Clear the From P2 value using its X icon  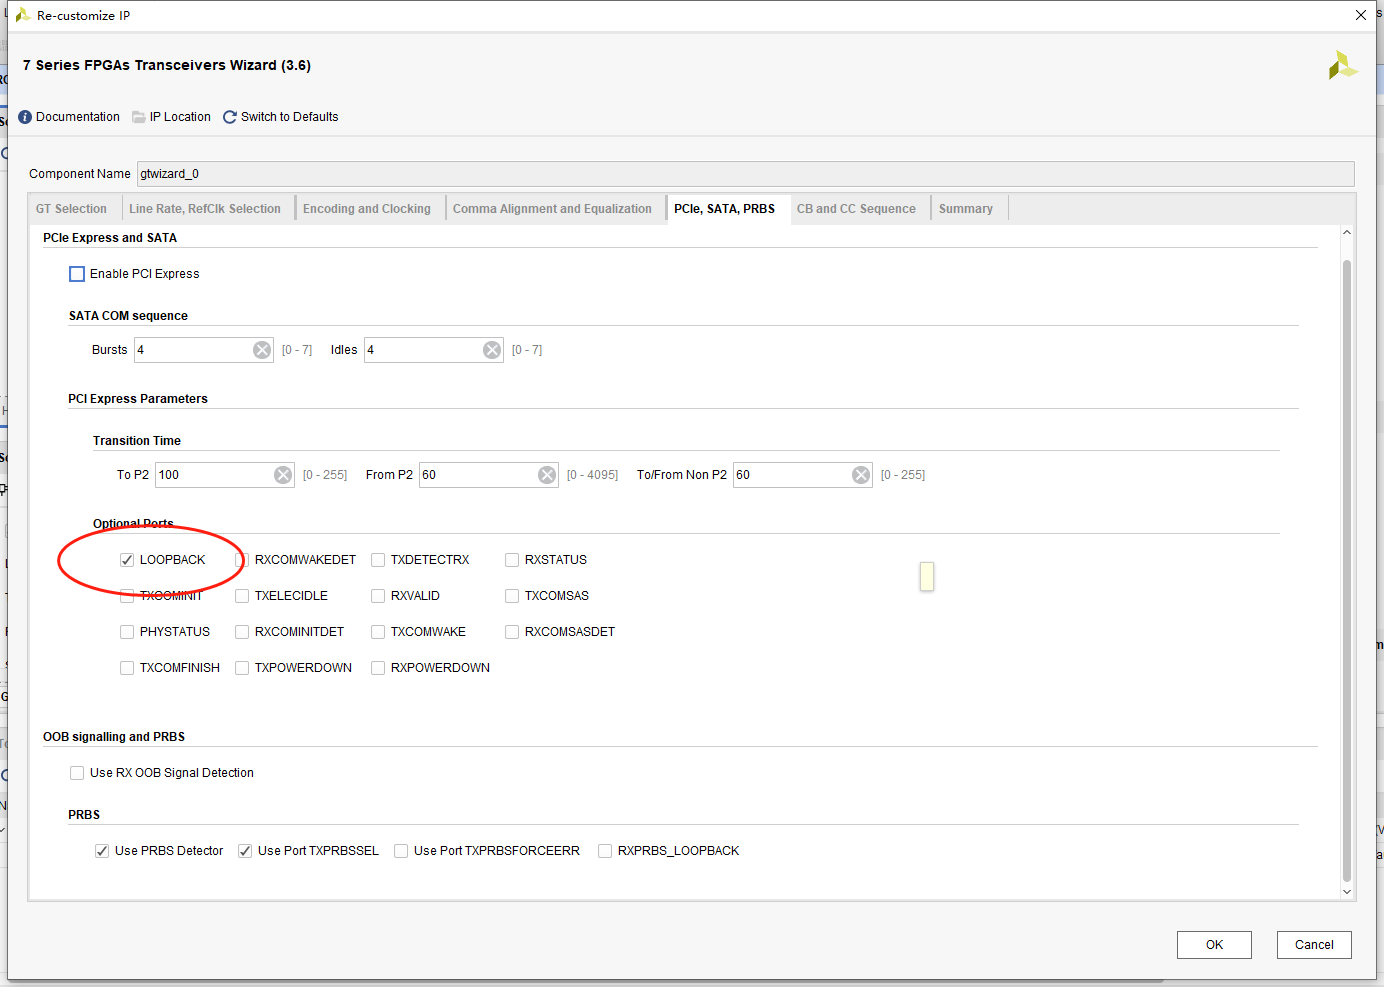pyautogui.click(x=547, y=475)
